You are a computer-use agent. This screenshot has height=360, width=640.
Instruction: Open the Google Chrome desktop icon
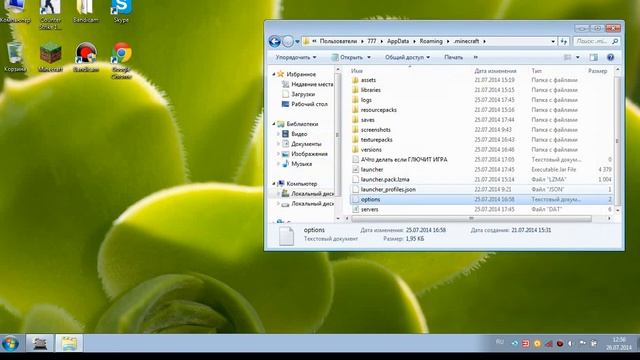tap(122, 59)
